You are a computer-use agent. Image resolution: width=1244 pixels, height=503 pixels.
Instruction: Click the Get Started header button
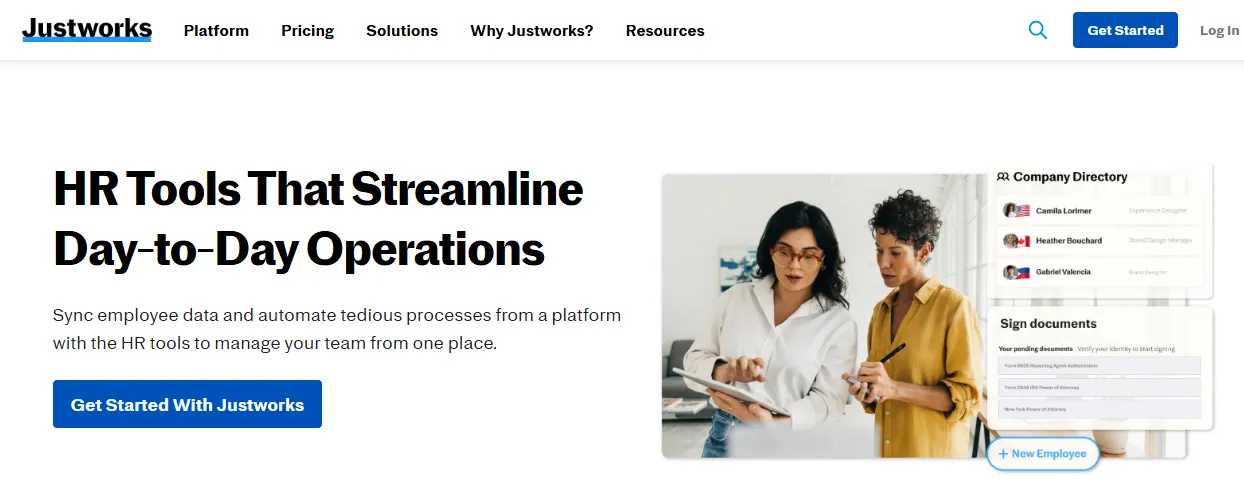tap(1125, 30)
